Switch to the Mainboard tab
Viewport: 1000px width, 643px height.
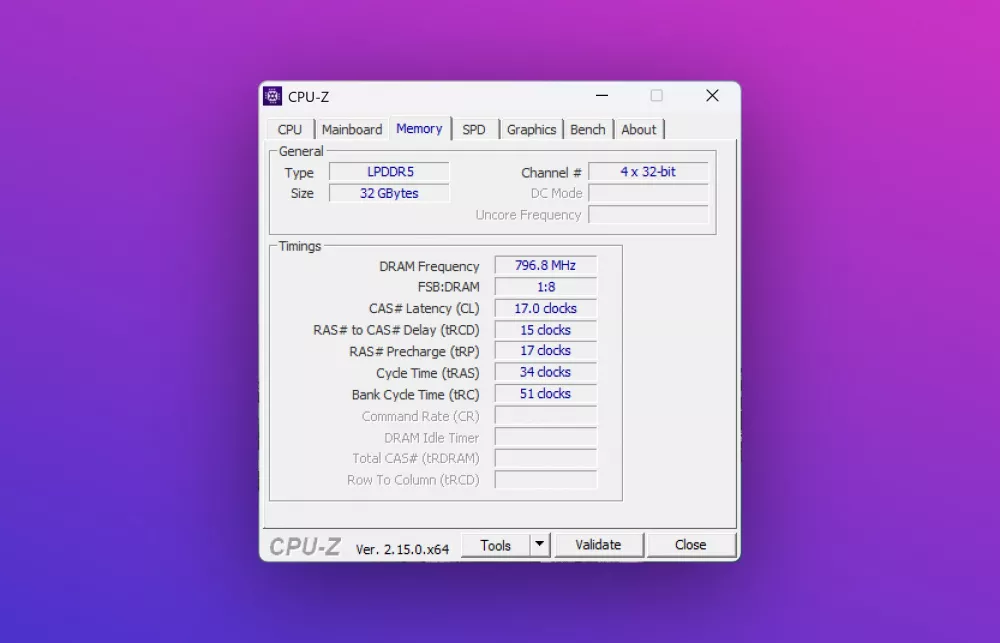click(351, 129)
